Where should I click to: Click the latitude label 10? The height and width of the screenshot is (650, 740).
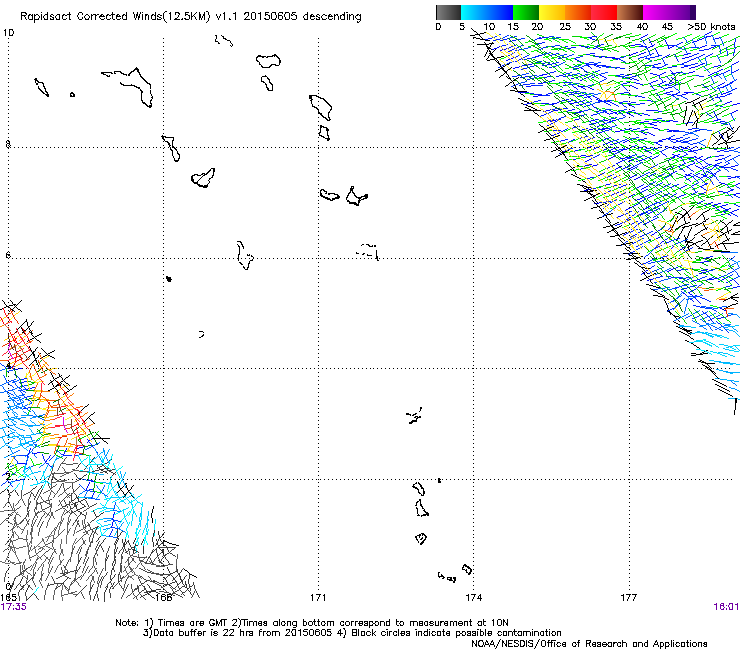8,33
